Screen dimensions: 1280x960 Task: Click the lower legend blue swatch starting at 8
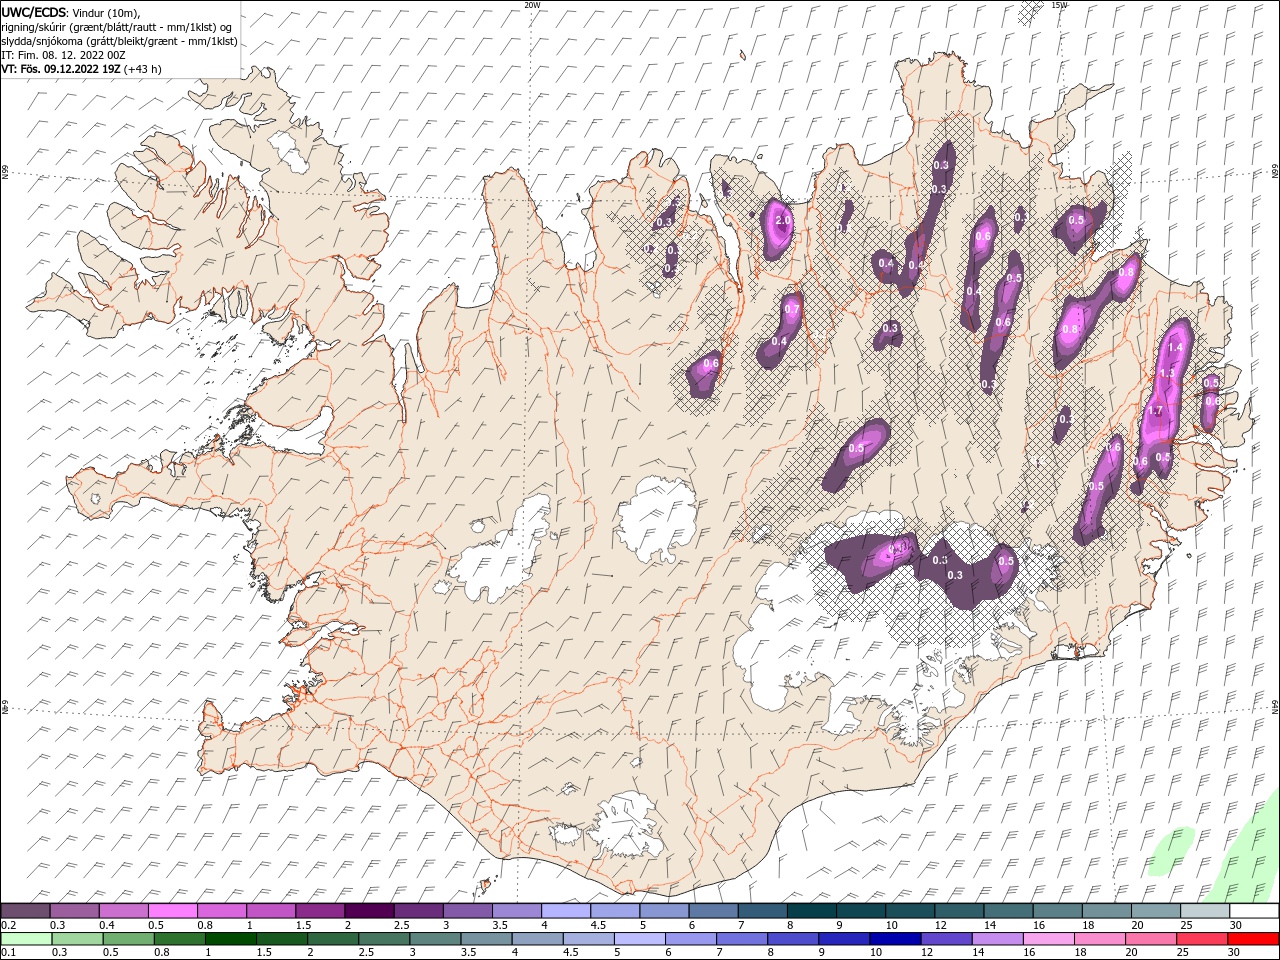792,939
